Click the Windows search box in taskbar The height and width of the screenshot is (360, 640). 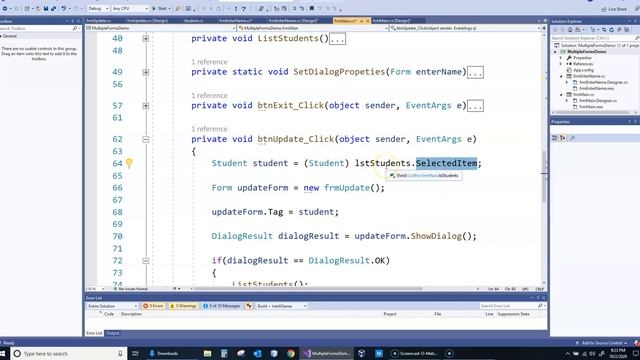tap(68, 353)
